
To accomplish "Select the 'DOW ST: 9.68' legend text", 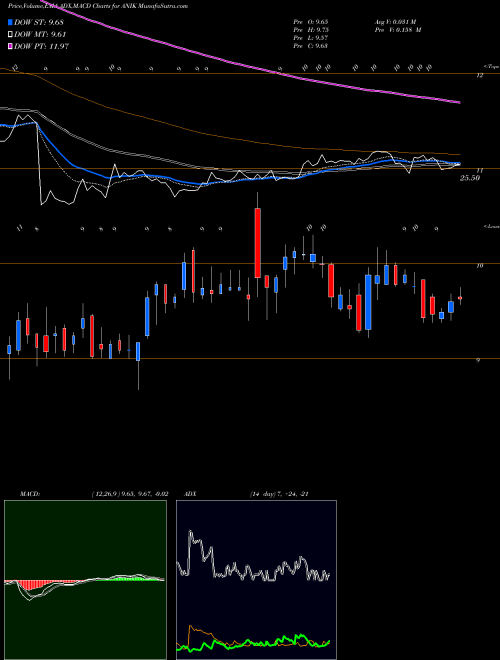I will coord(39,23).
